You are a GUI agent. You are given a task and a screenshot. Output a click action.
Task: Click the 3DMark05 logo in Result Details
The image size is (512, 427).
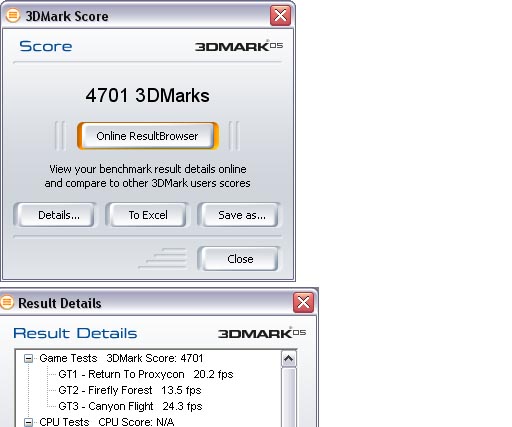coord(262,333)
